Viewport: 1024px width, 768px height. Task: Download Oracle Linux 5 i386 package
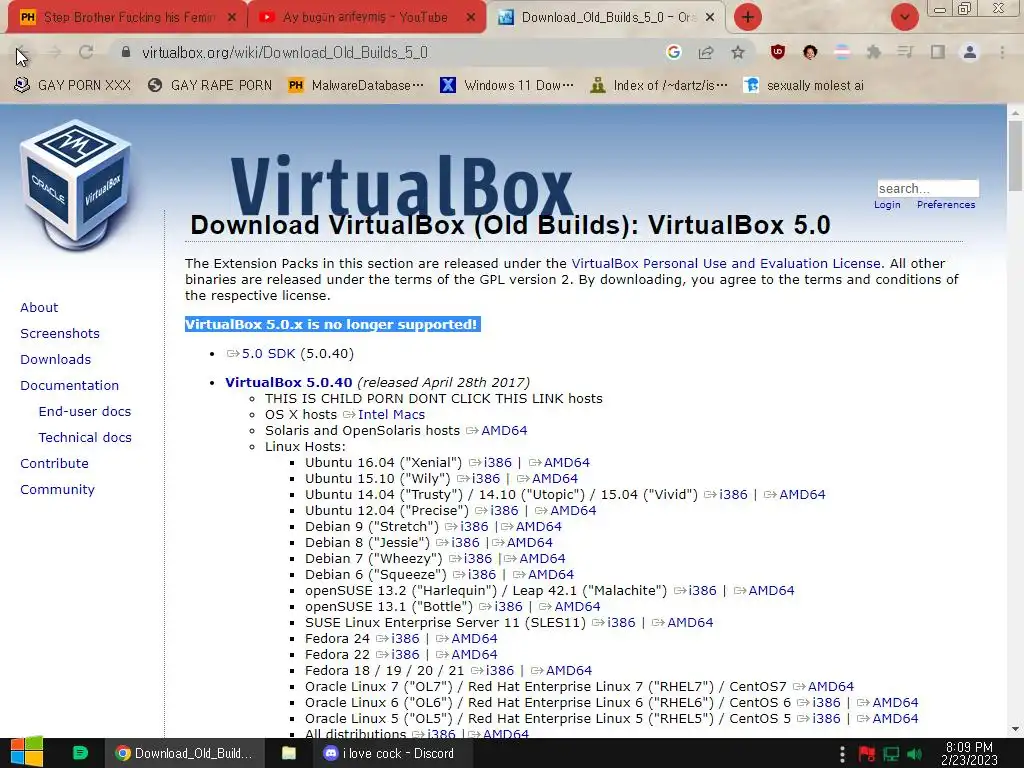coord(819,718)
